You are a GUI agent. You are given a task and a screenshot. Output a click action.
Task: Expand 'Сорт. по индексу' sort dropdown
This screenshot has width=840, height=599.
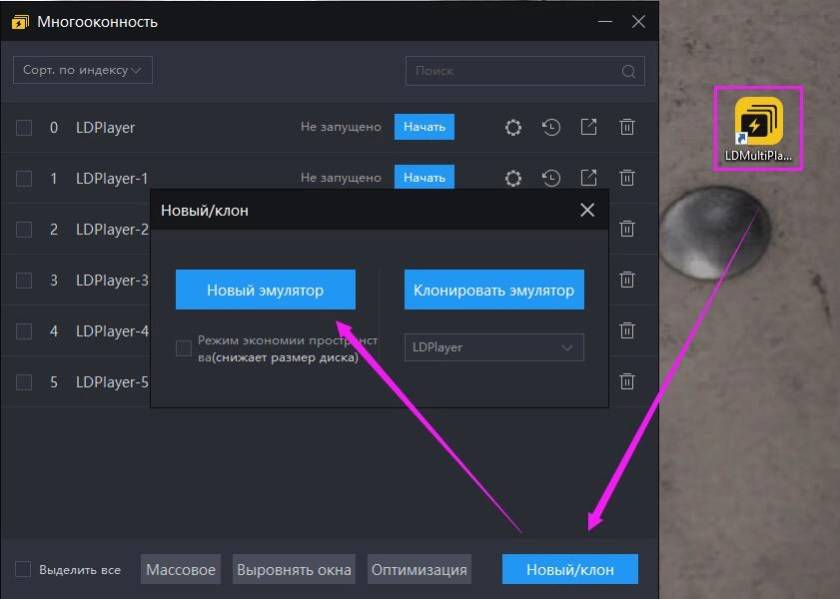(82, 70)
